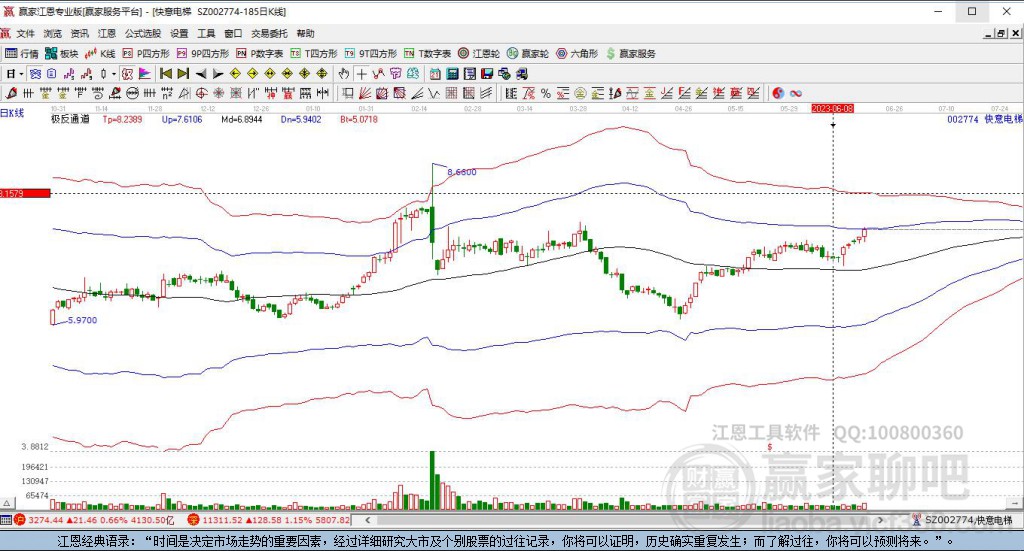Screen dimensions: 1024x551
Task: Click the black right arrow icon
Action: coord(218,74)
